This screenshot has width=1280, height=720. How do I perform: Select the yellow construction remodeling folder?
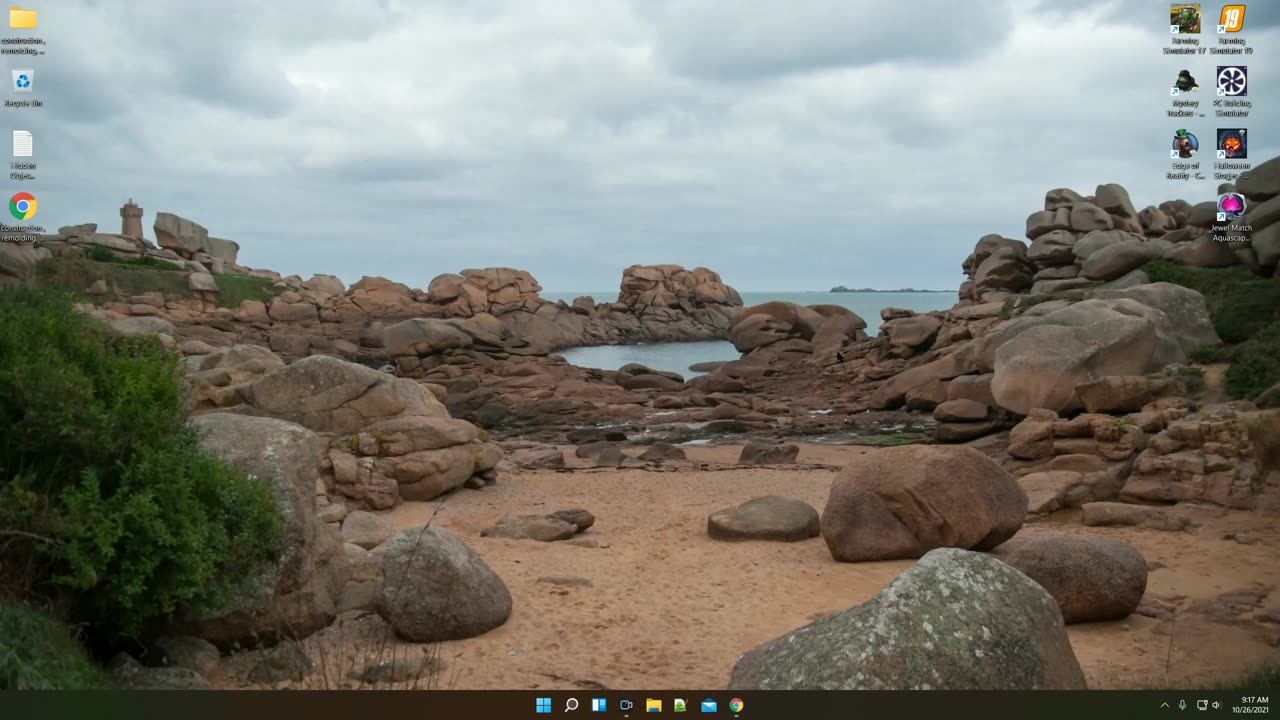tap(23, 30)
